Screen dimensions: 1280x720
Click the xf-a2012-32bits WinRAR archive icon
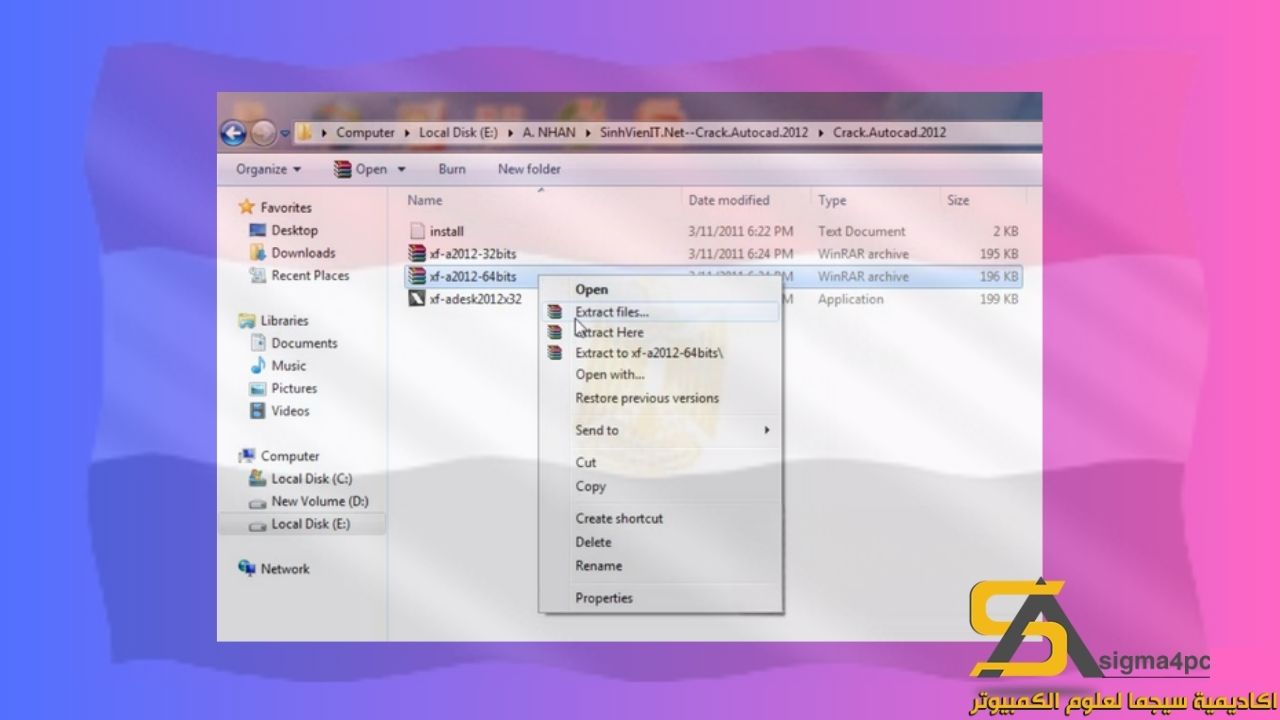click(x=418, y=254)
